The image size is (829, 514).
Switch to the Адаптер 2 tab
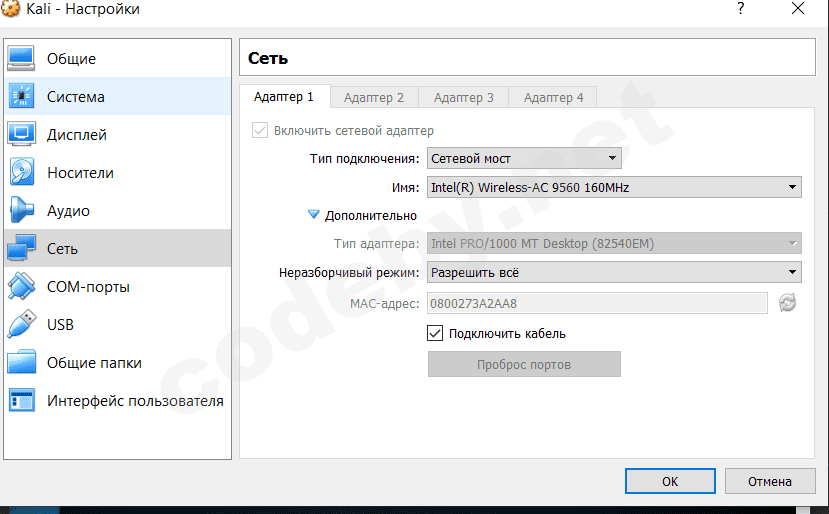point(374,98)
